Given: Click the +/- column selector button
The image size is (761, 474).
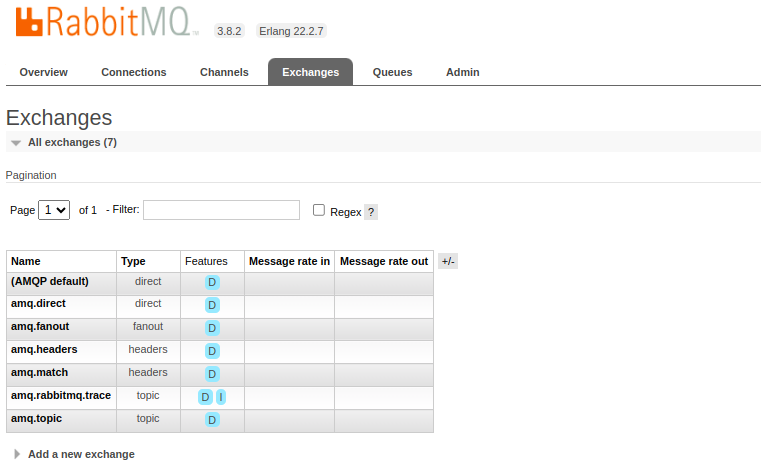Looking at the screenshot, I should click(x=448, y=262).
